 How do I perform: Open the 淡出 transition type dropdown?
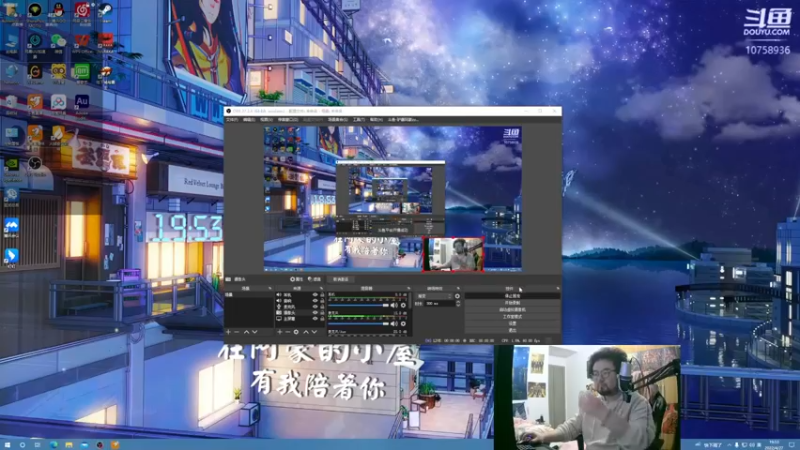tap(435, 296)
